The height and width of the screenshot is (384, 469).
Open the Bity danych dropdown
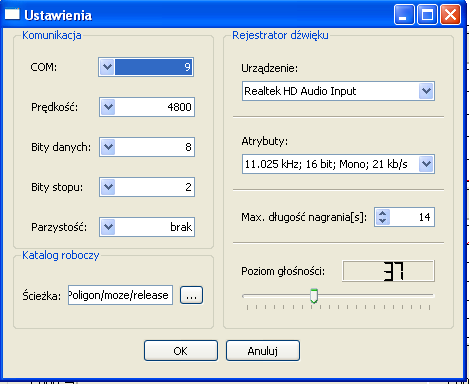[108, 147]
